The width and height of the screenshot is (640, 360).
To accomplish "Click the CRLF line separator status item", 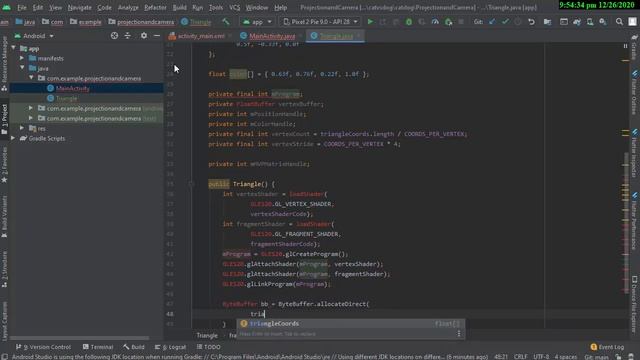I will coord(520,357).
